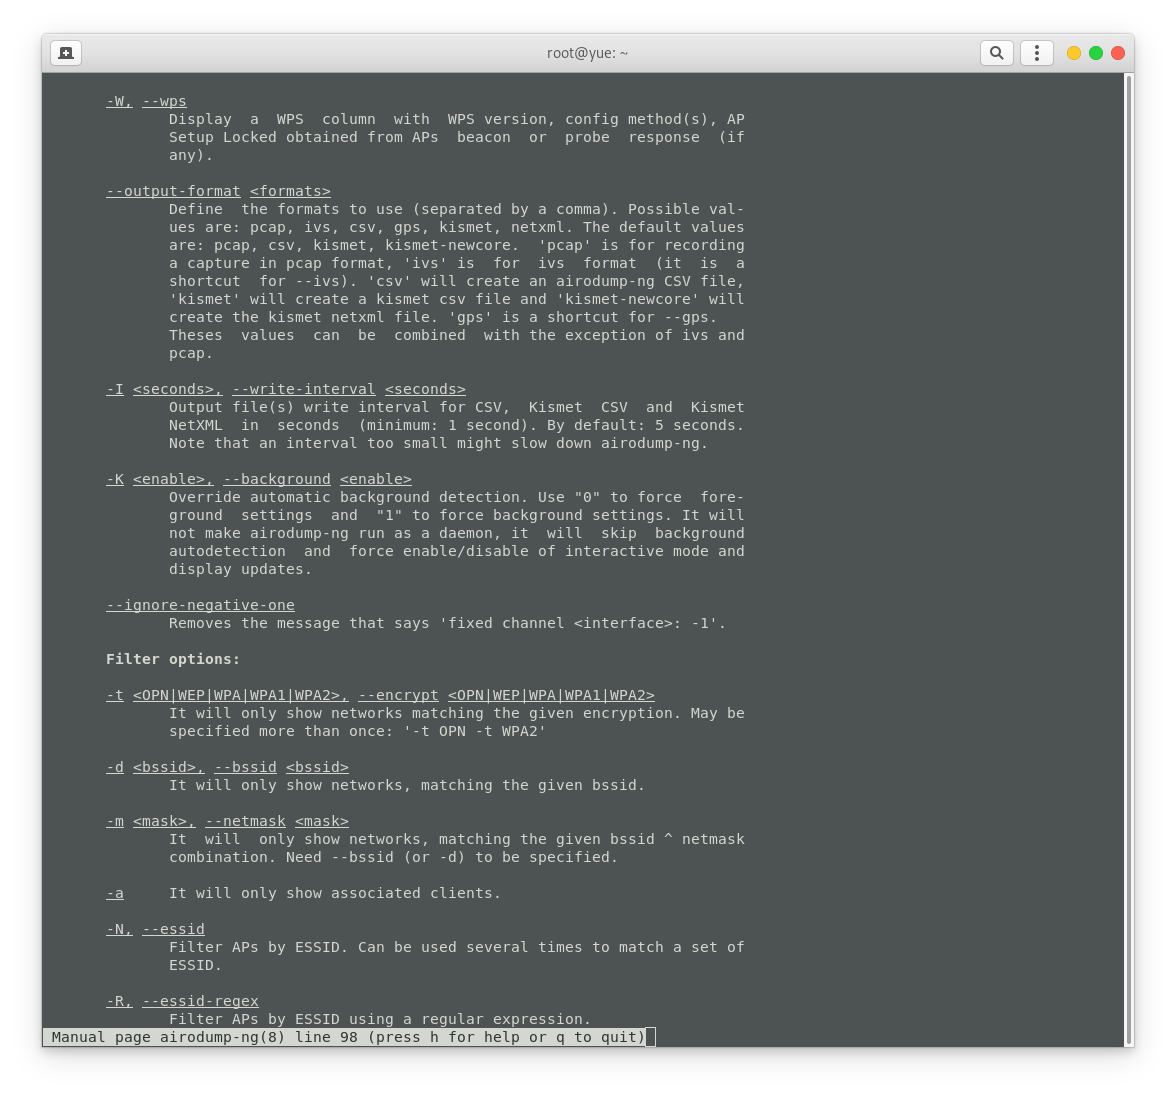The height and width of the screenshot is (1097, 1176).
Task: Click the root@yue: ~ window title
Action: point(587,53)
